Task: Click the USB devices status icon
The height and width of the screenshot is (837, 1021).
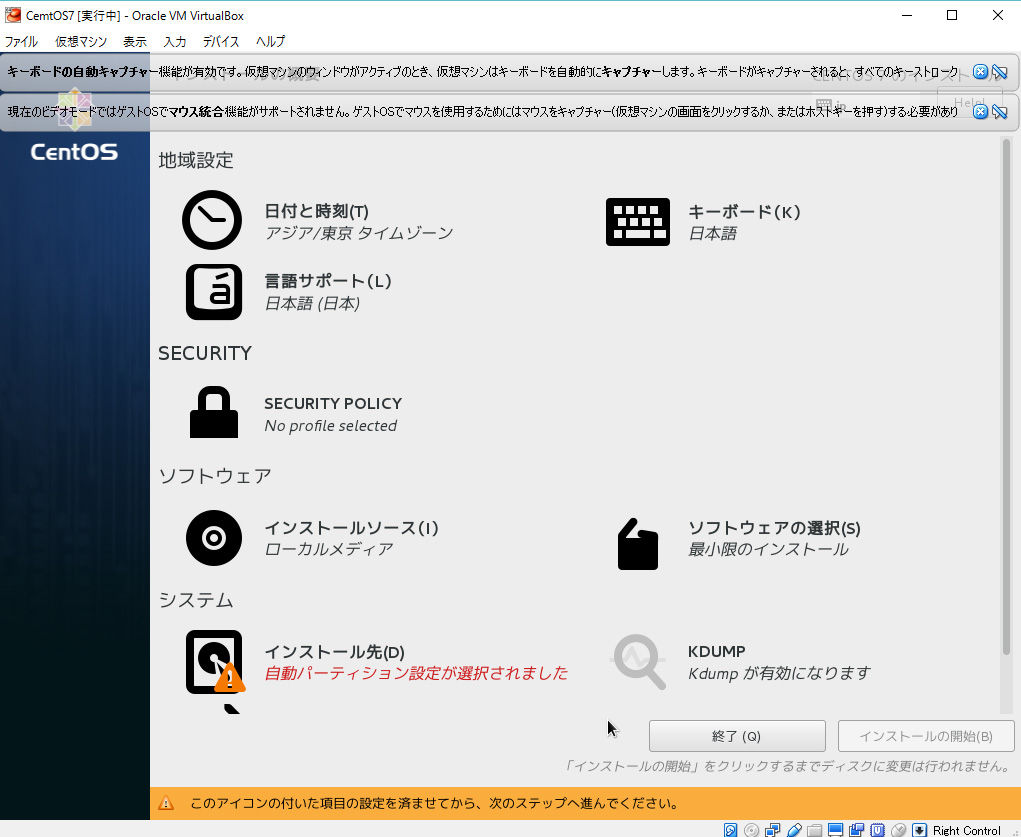Action: click(x=794, y=830)
